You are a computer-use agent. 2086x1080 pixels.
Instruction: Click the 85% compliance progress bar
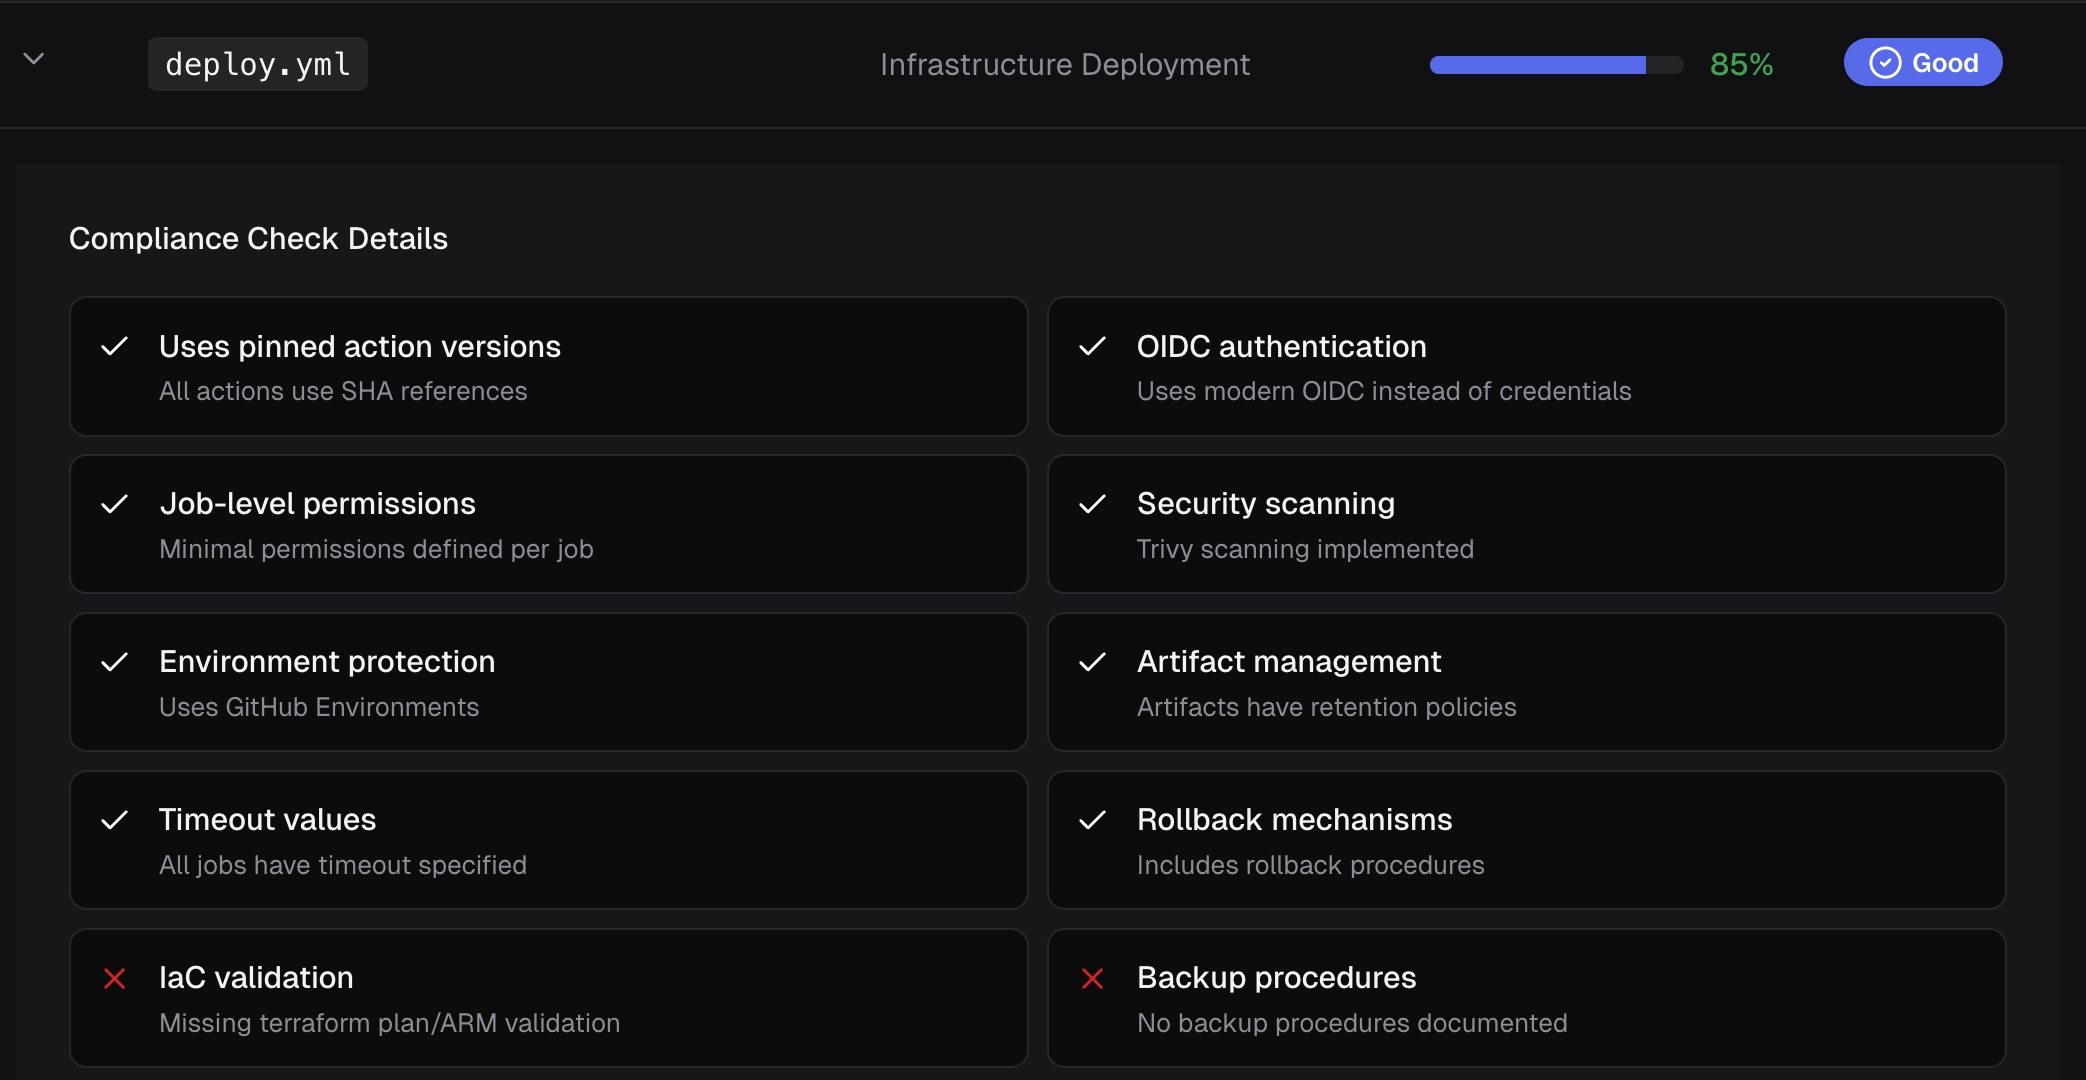[x=1555, y=65]
